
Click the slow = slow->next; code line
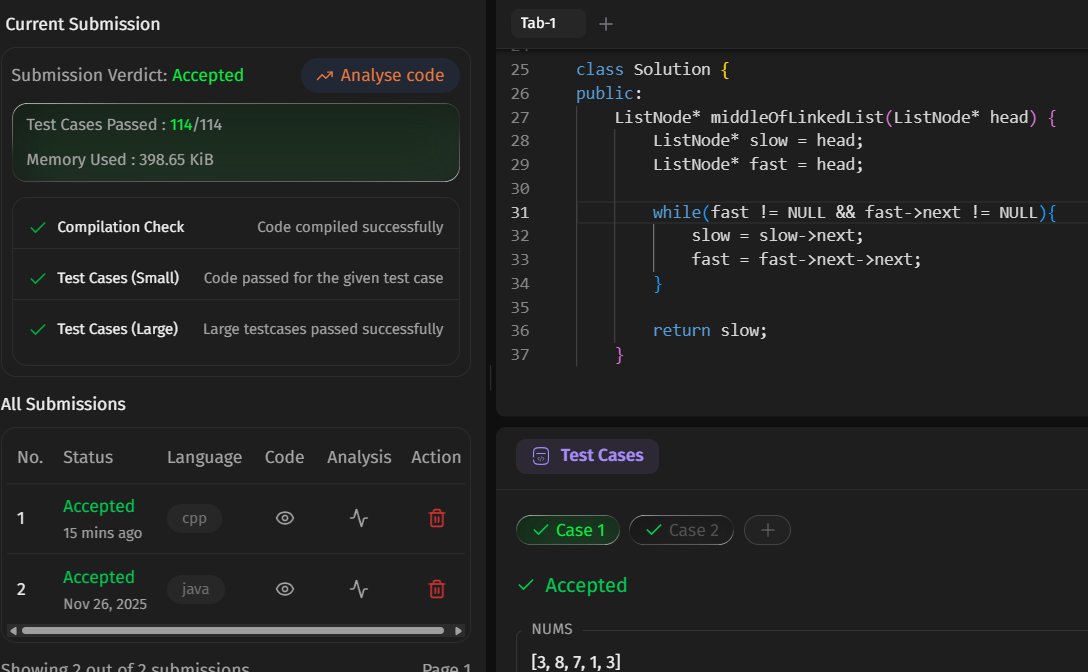click(777, 236)
